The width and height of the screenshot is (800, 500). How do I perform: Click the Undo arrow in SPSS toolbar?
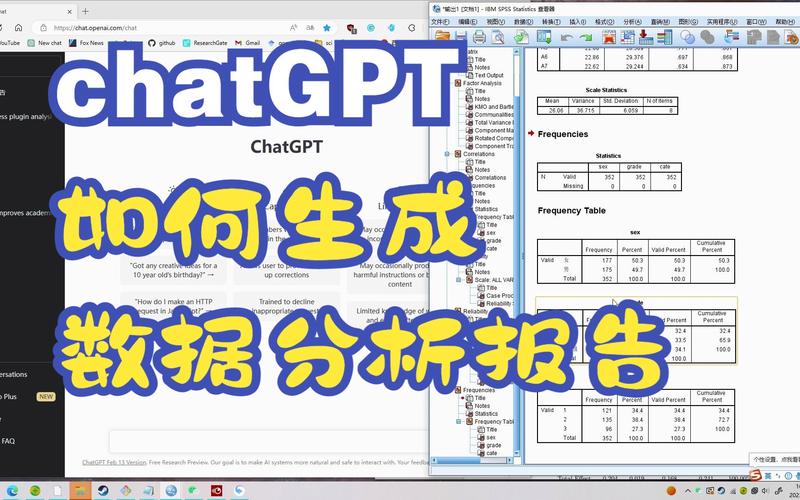(x=567, y=37)
